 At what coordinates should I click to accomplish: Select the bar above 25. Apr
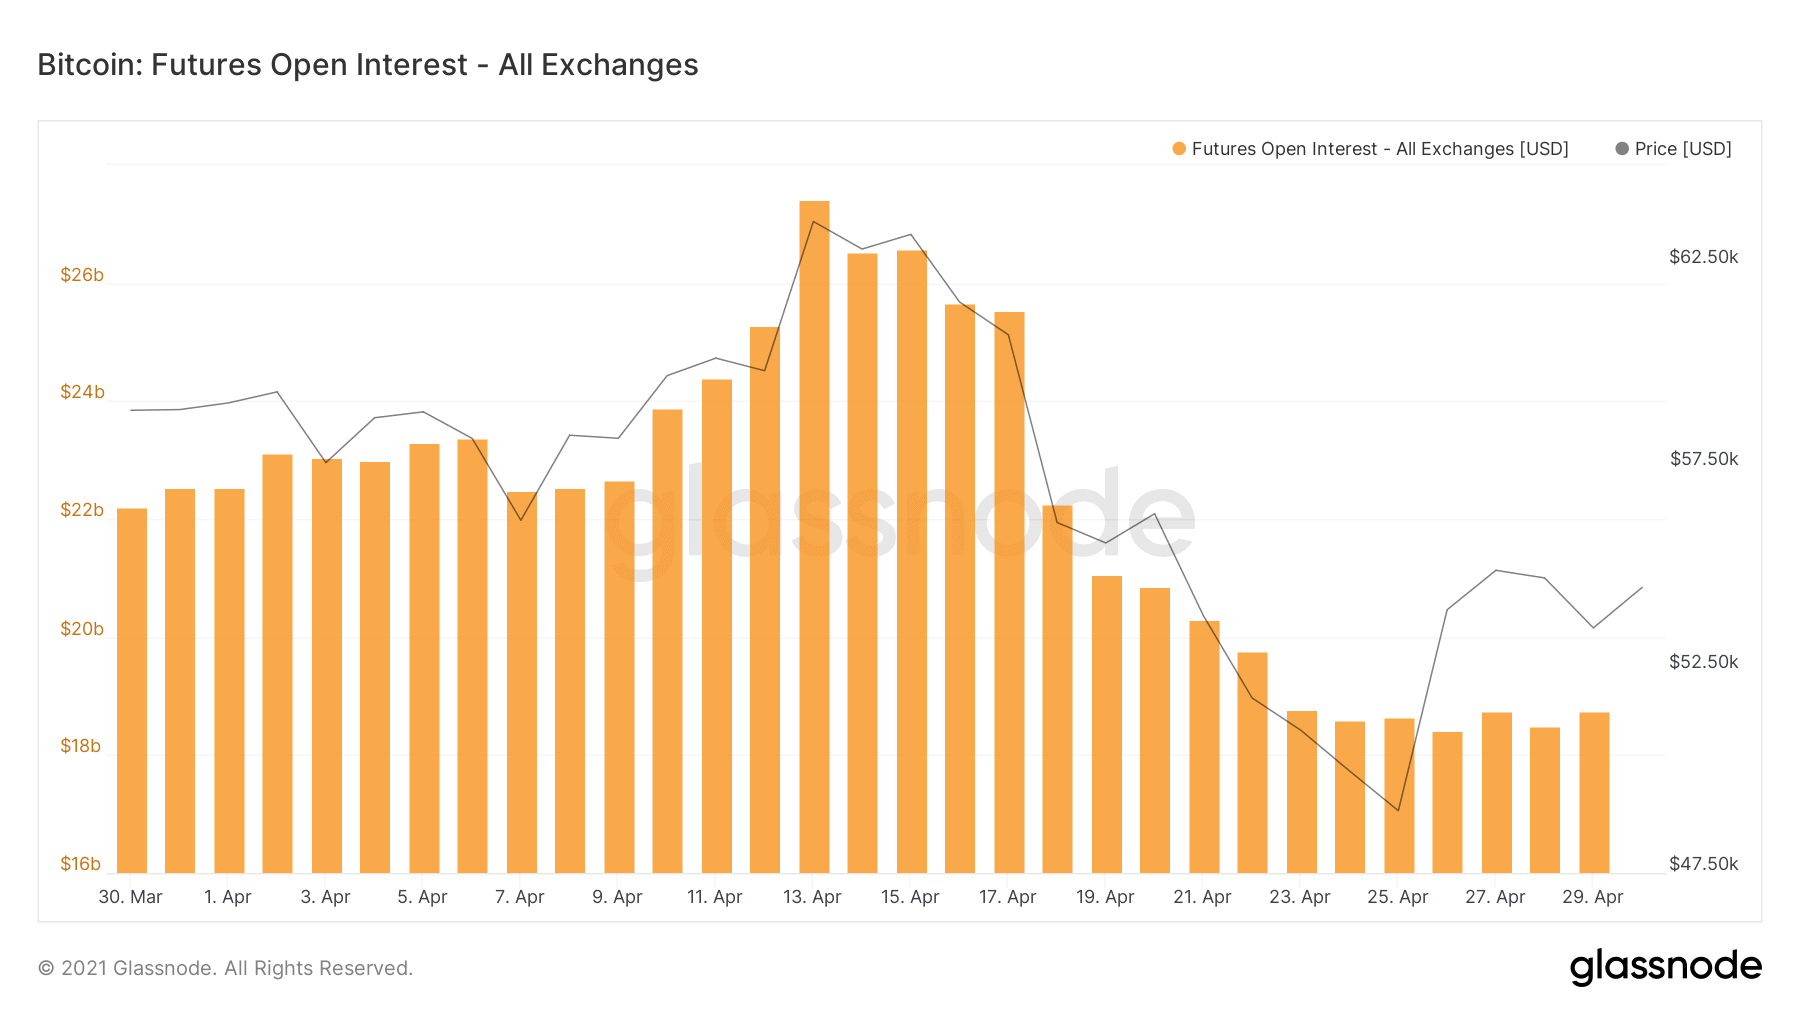point(1399,795)
